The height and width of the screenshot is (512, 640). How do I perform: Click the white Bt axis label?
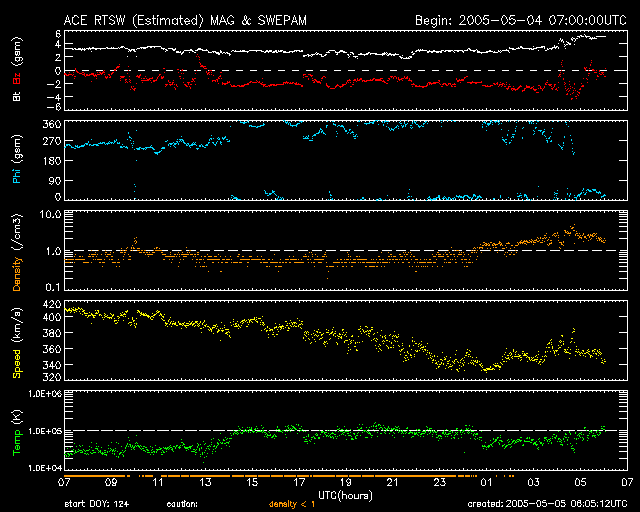17,98
